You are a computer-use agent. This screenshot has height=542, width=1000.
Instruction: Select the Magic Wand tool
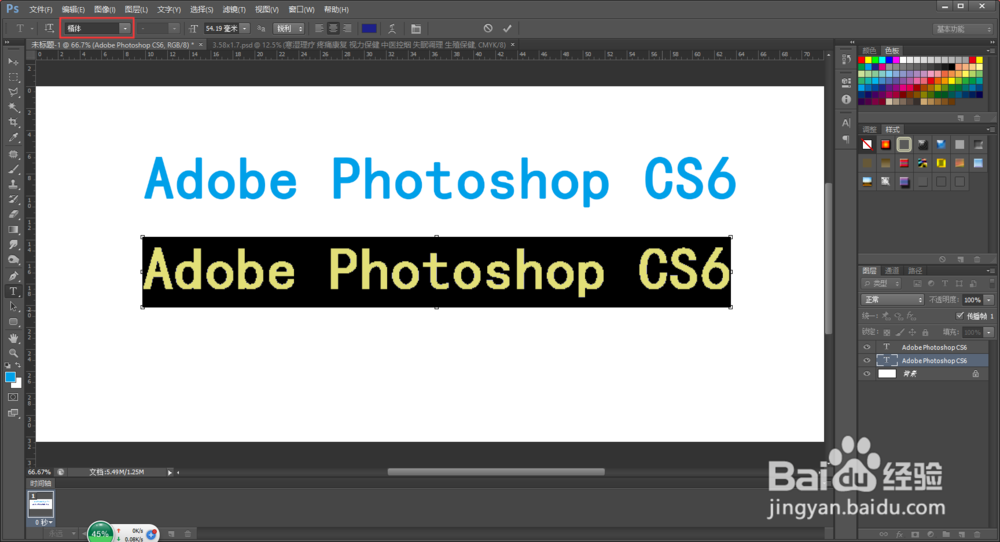tap(13, 108)
